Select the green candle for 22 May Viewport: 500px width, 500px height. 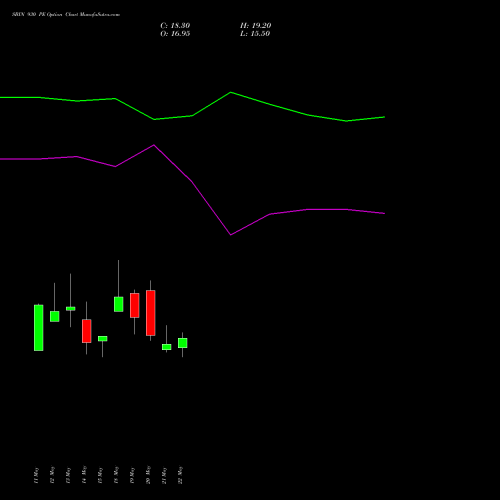(183, 343)
